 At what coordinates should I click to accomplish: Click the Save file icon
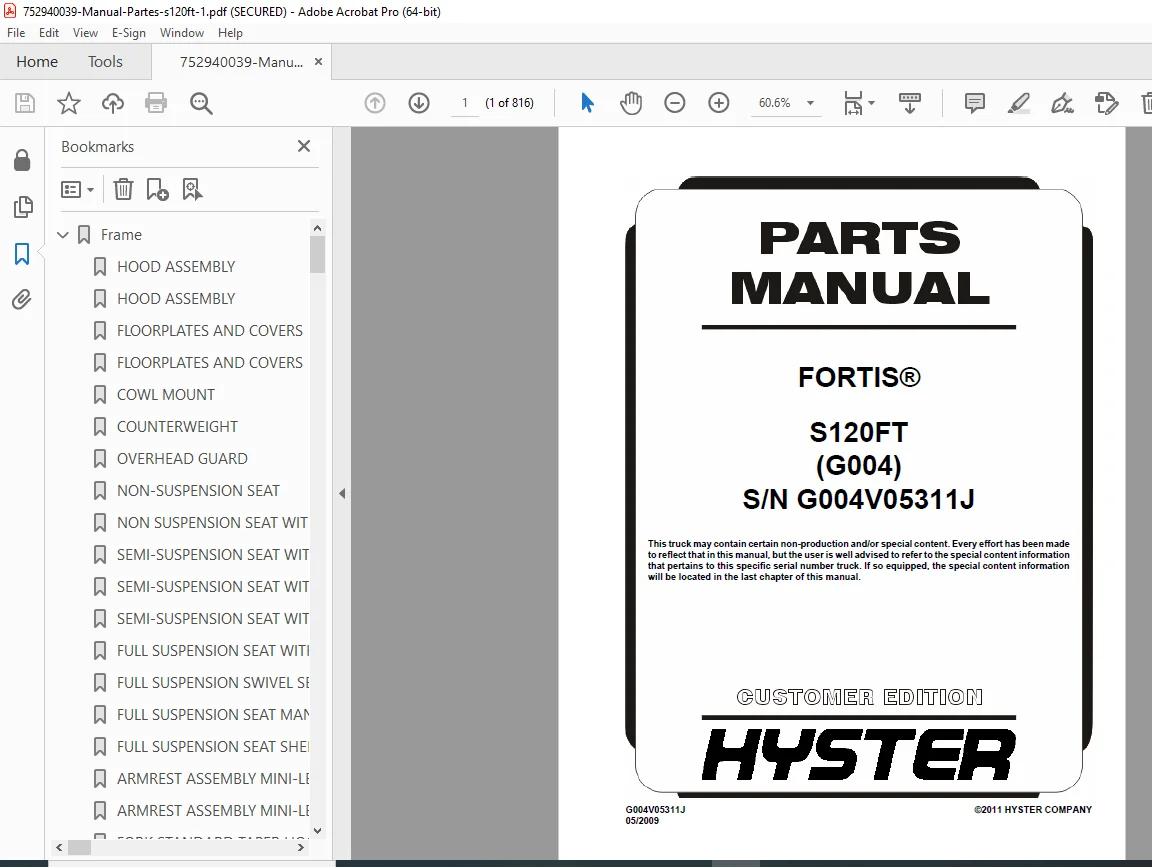[x=25, y=103]
